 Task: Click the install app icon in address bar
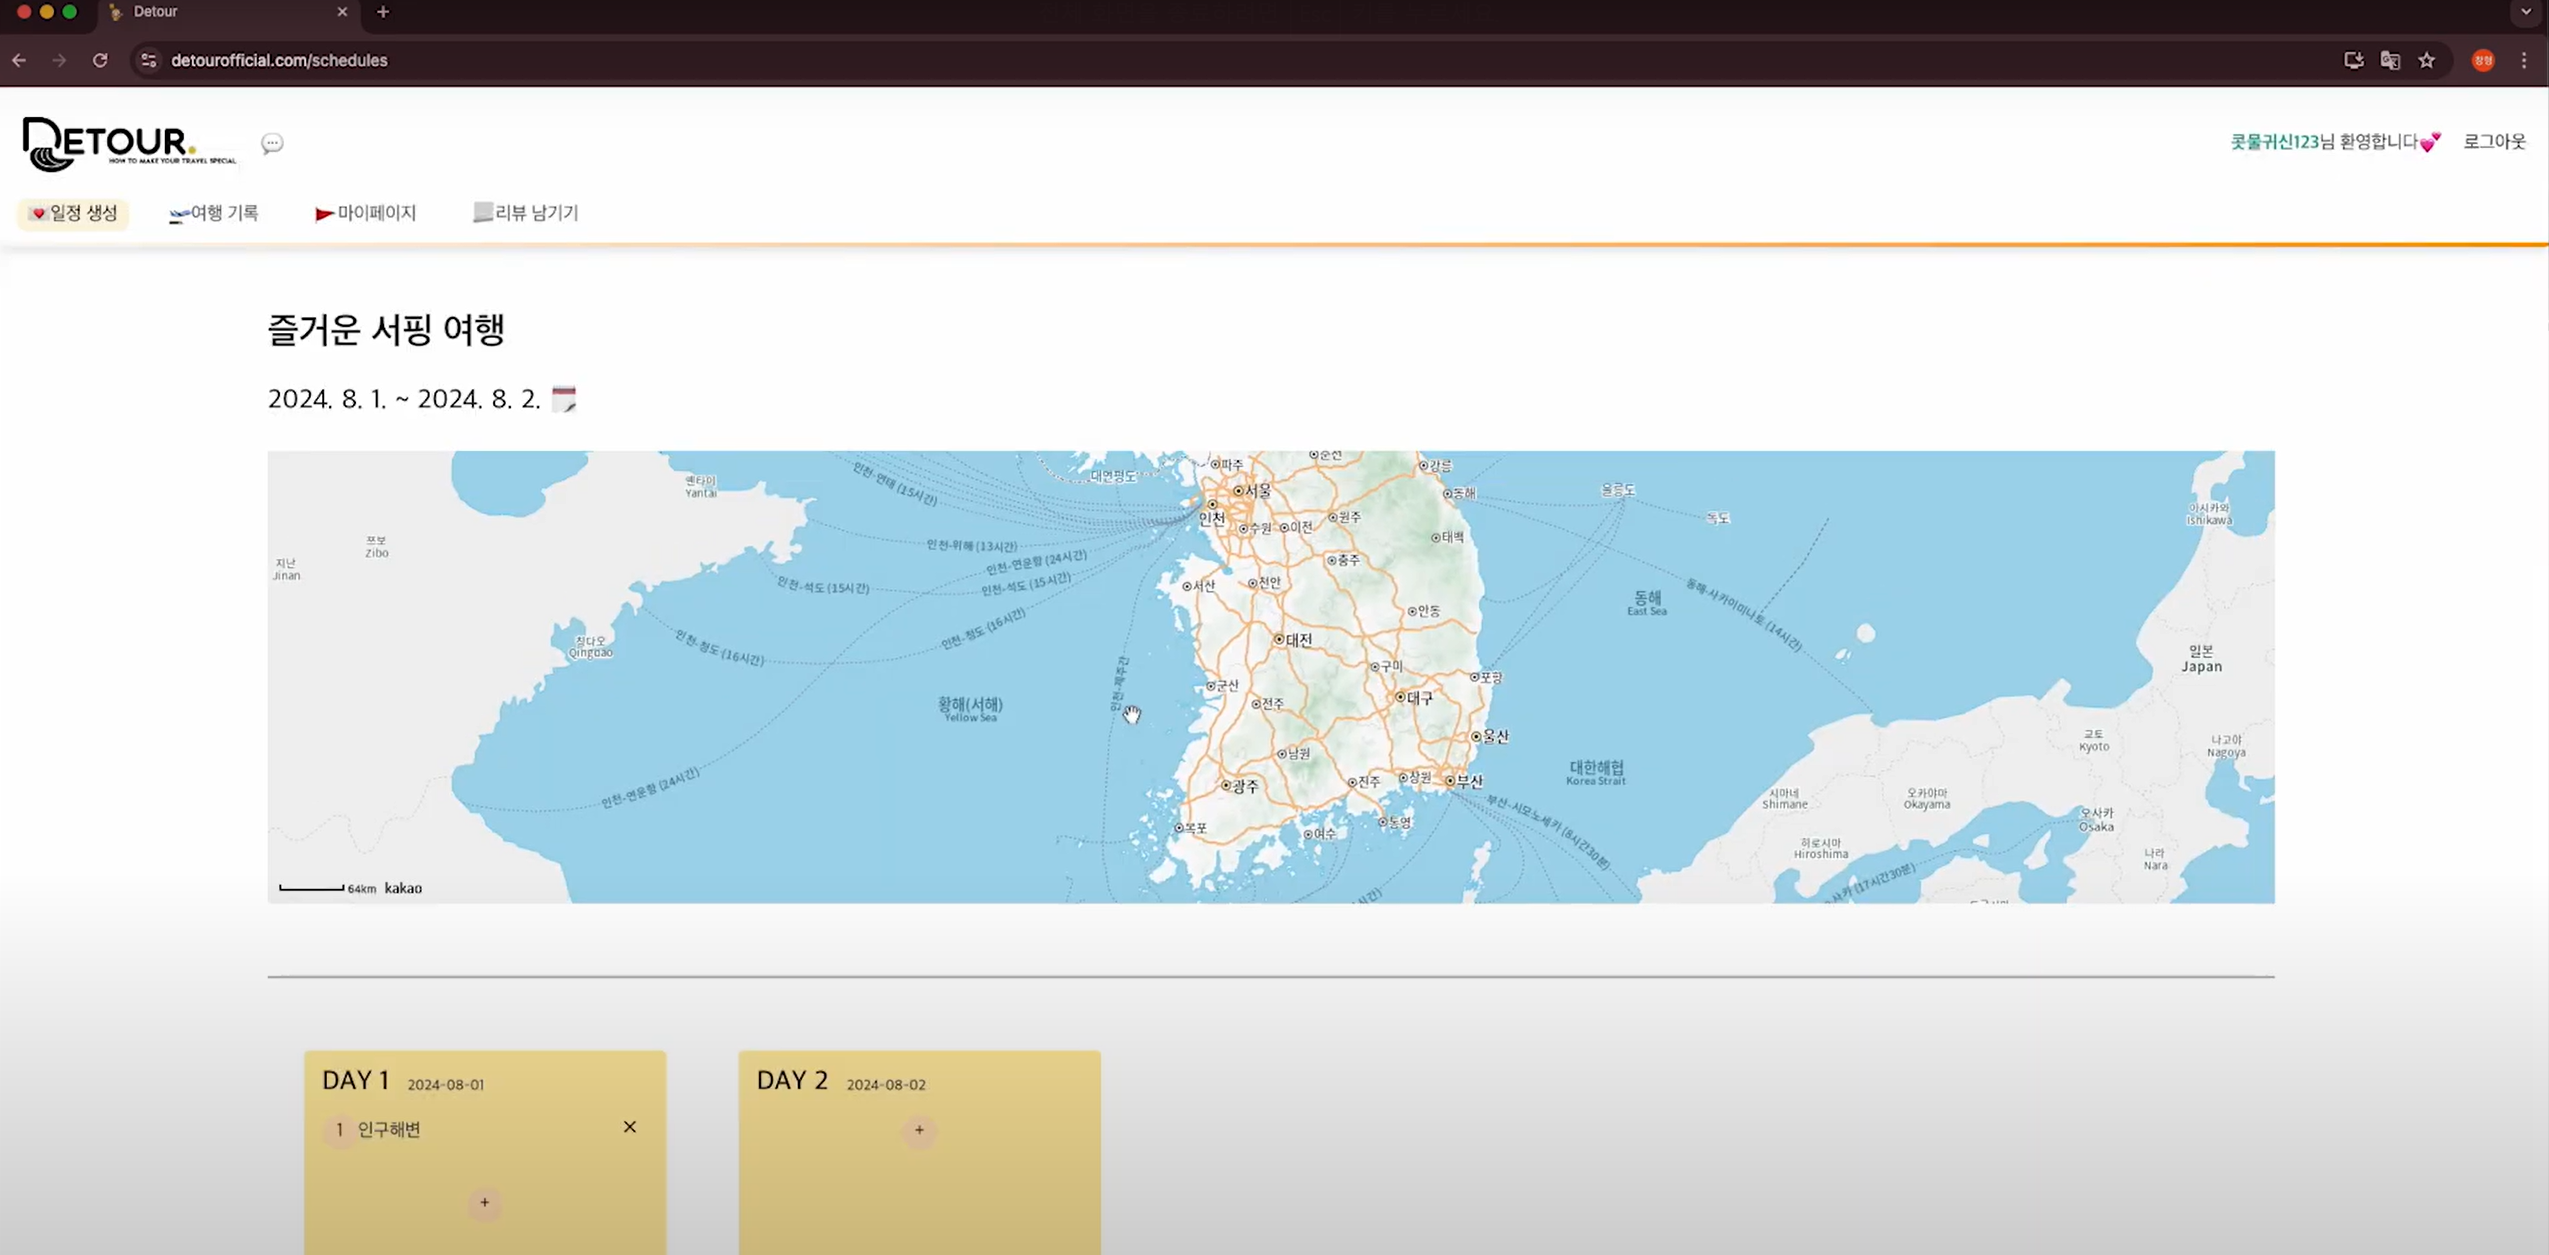click(2354, 60)
